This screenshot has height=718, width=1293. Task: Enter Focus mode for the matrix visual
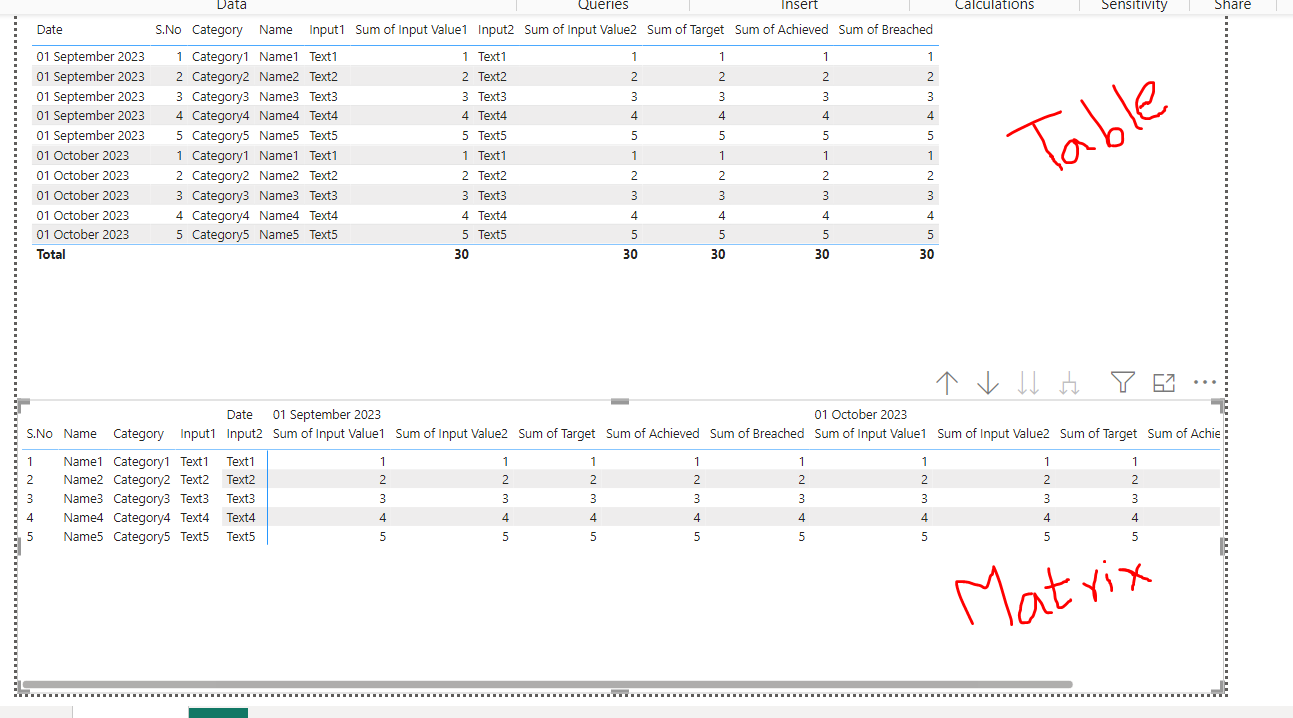pos(1164,382)
